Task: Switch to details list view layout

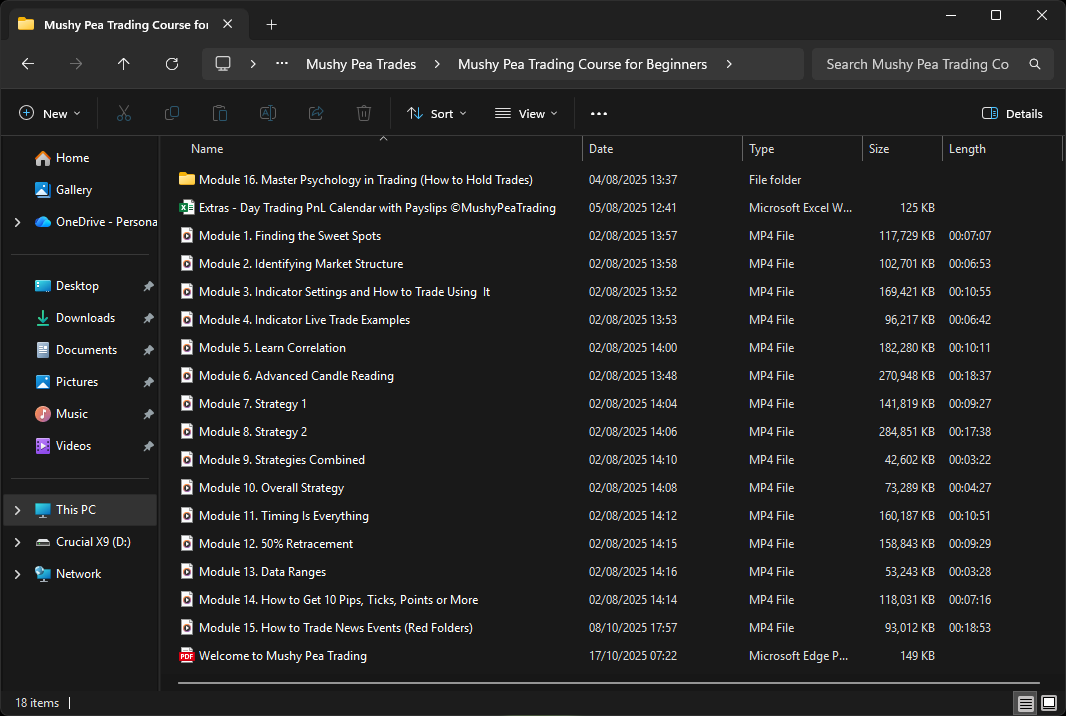Action: pos(1025,703)
